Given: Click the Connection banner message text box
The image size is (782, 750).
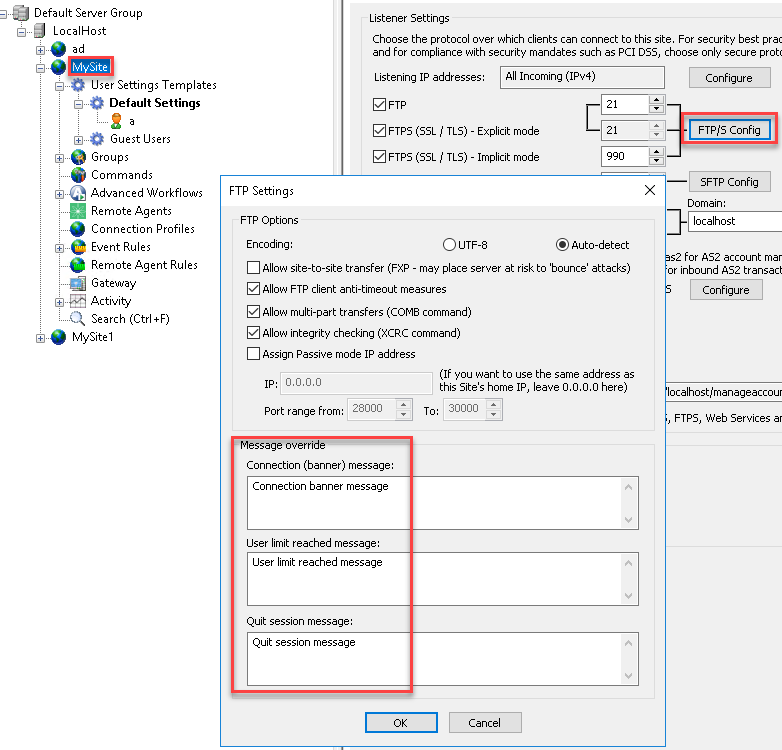Looking at the screenshot, I should (435, 502).
